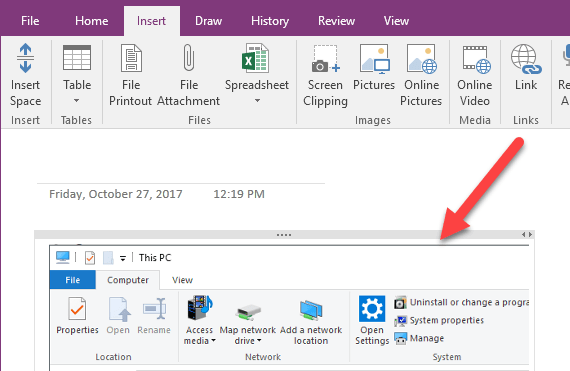Select the File Printout icon
This screenshot has width=570, height=371.
[x=131, y=58]
